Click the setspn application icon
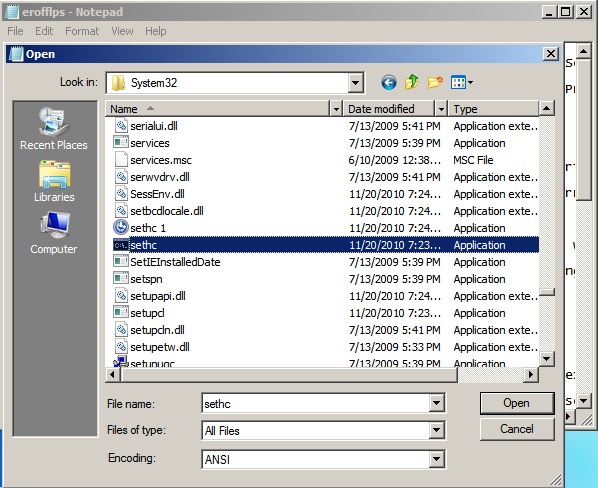598x488 pixels. pyautogui.click(x=121, y=279)
